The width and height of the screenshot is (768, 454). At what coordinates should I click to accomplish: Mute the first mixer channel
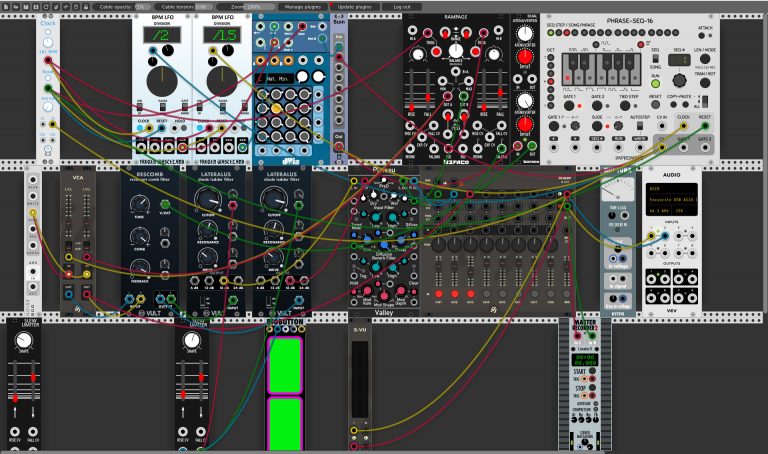pos(438,294)
